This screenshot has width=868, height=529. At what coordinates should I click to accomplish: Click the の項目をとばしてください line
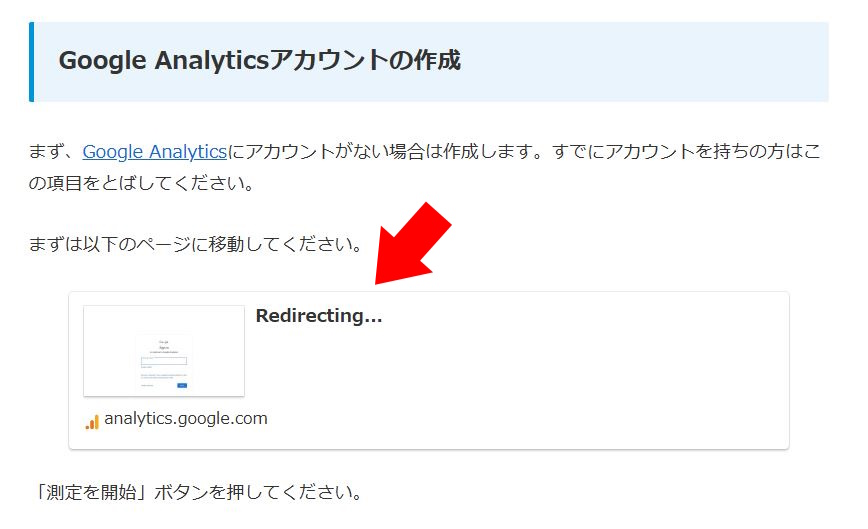point(141,183)
